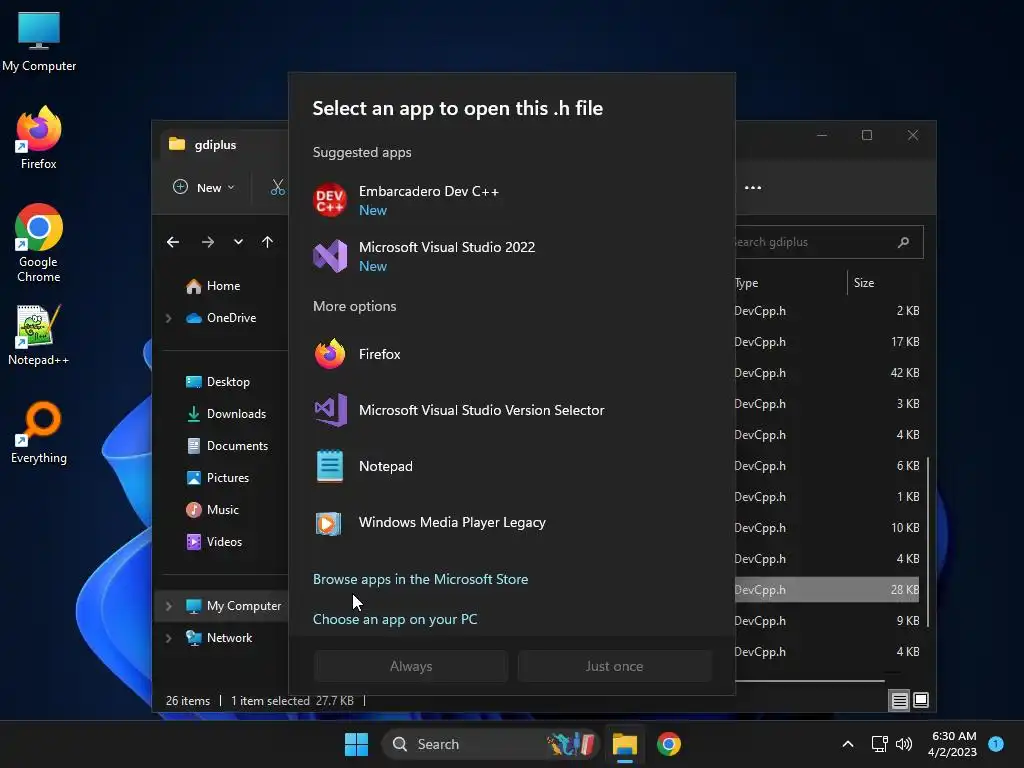Viewport: 1024px width, 768px height.
Task: Pick Firefox in More options list
Action: [x=511, y=354]
